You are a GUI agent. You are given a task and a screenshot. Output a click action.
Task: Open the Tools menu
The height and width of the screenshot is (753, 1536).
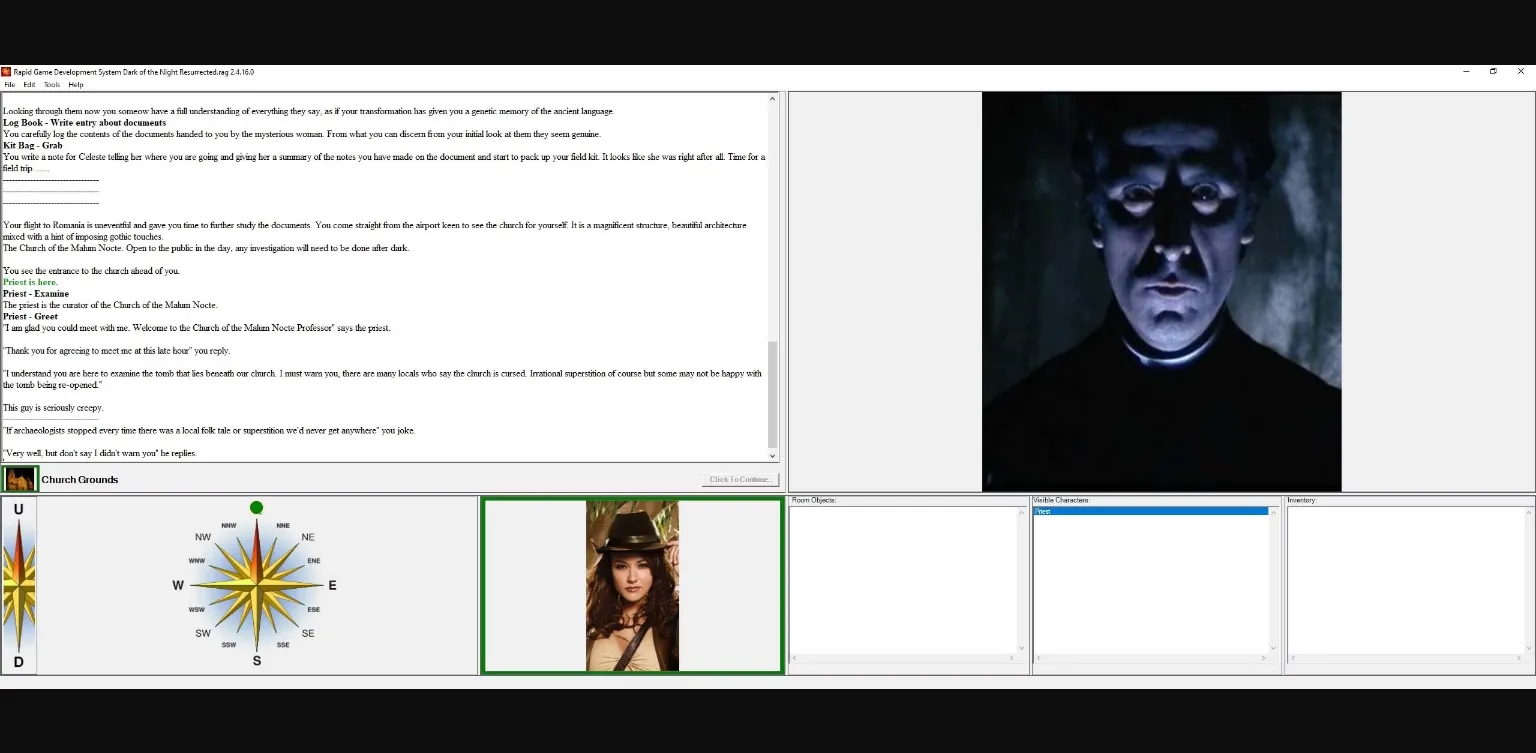(x=52, y=85)
